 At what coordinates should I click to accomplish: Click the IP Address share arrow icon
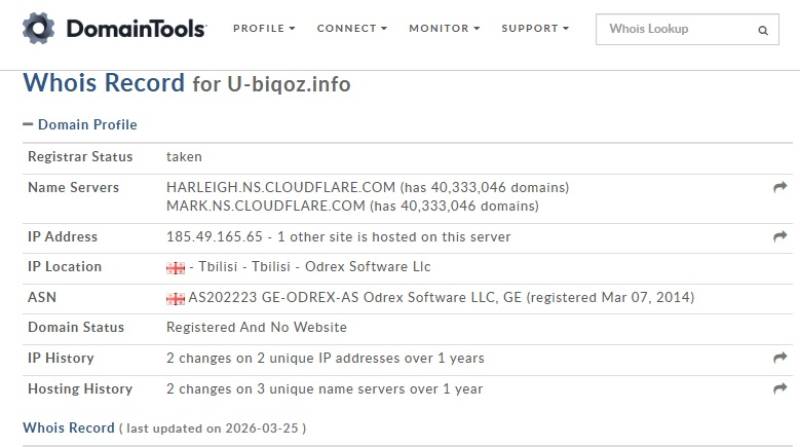coord(780,236)
